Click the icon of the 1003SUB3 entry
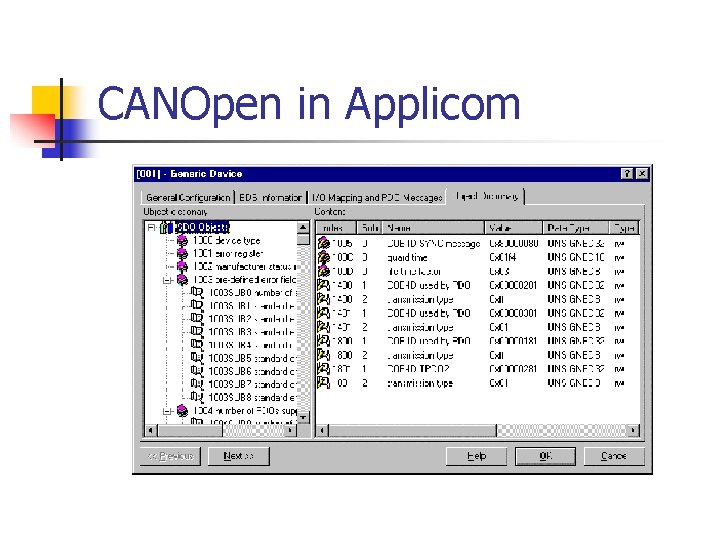Image resolution: width=720 pixels, height=540 pixels. (x=197, y=332)
